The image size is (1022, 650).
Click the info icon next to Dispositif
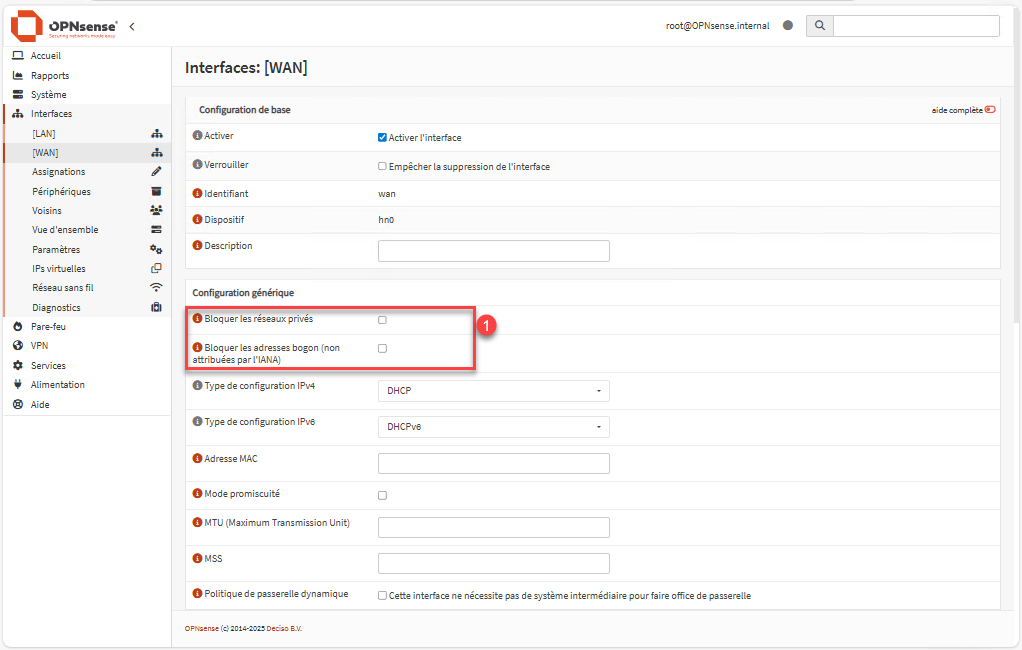click(197, 219)
